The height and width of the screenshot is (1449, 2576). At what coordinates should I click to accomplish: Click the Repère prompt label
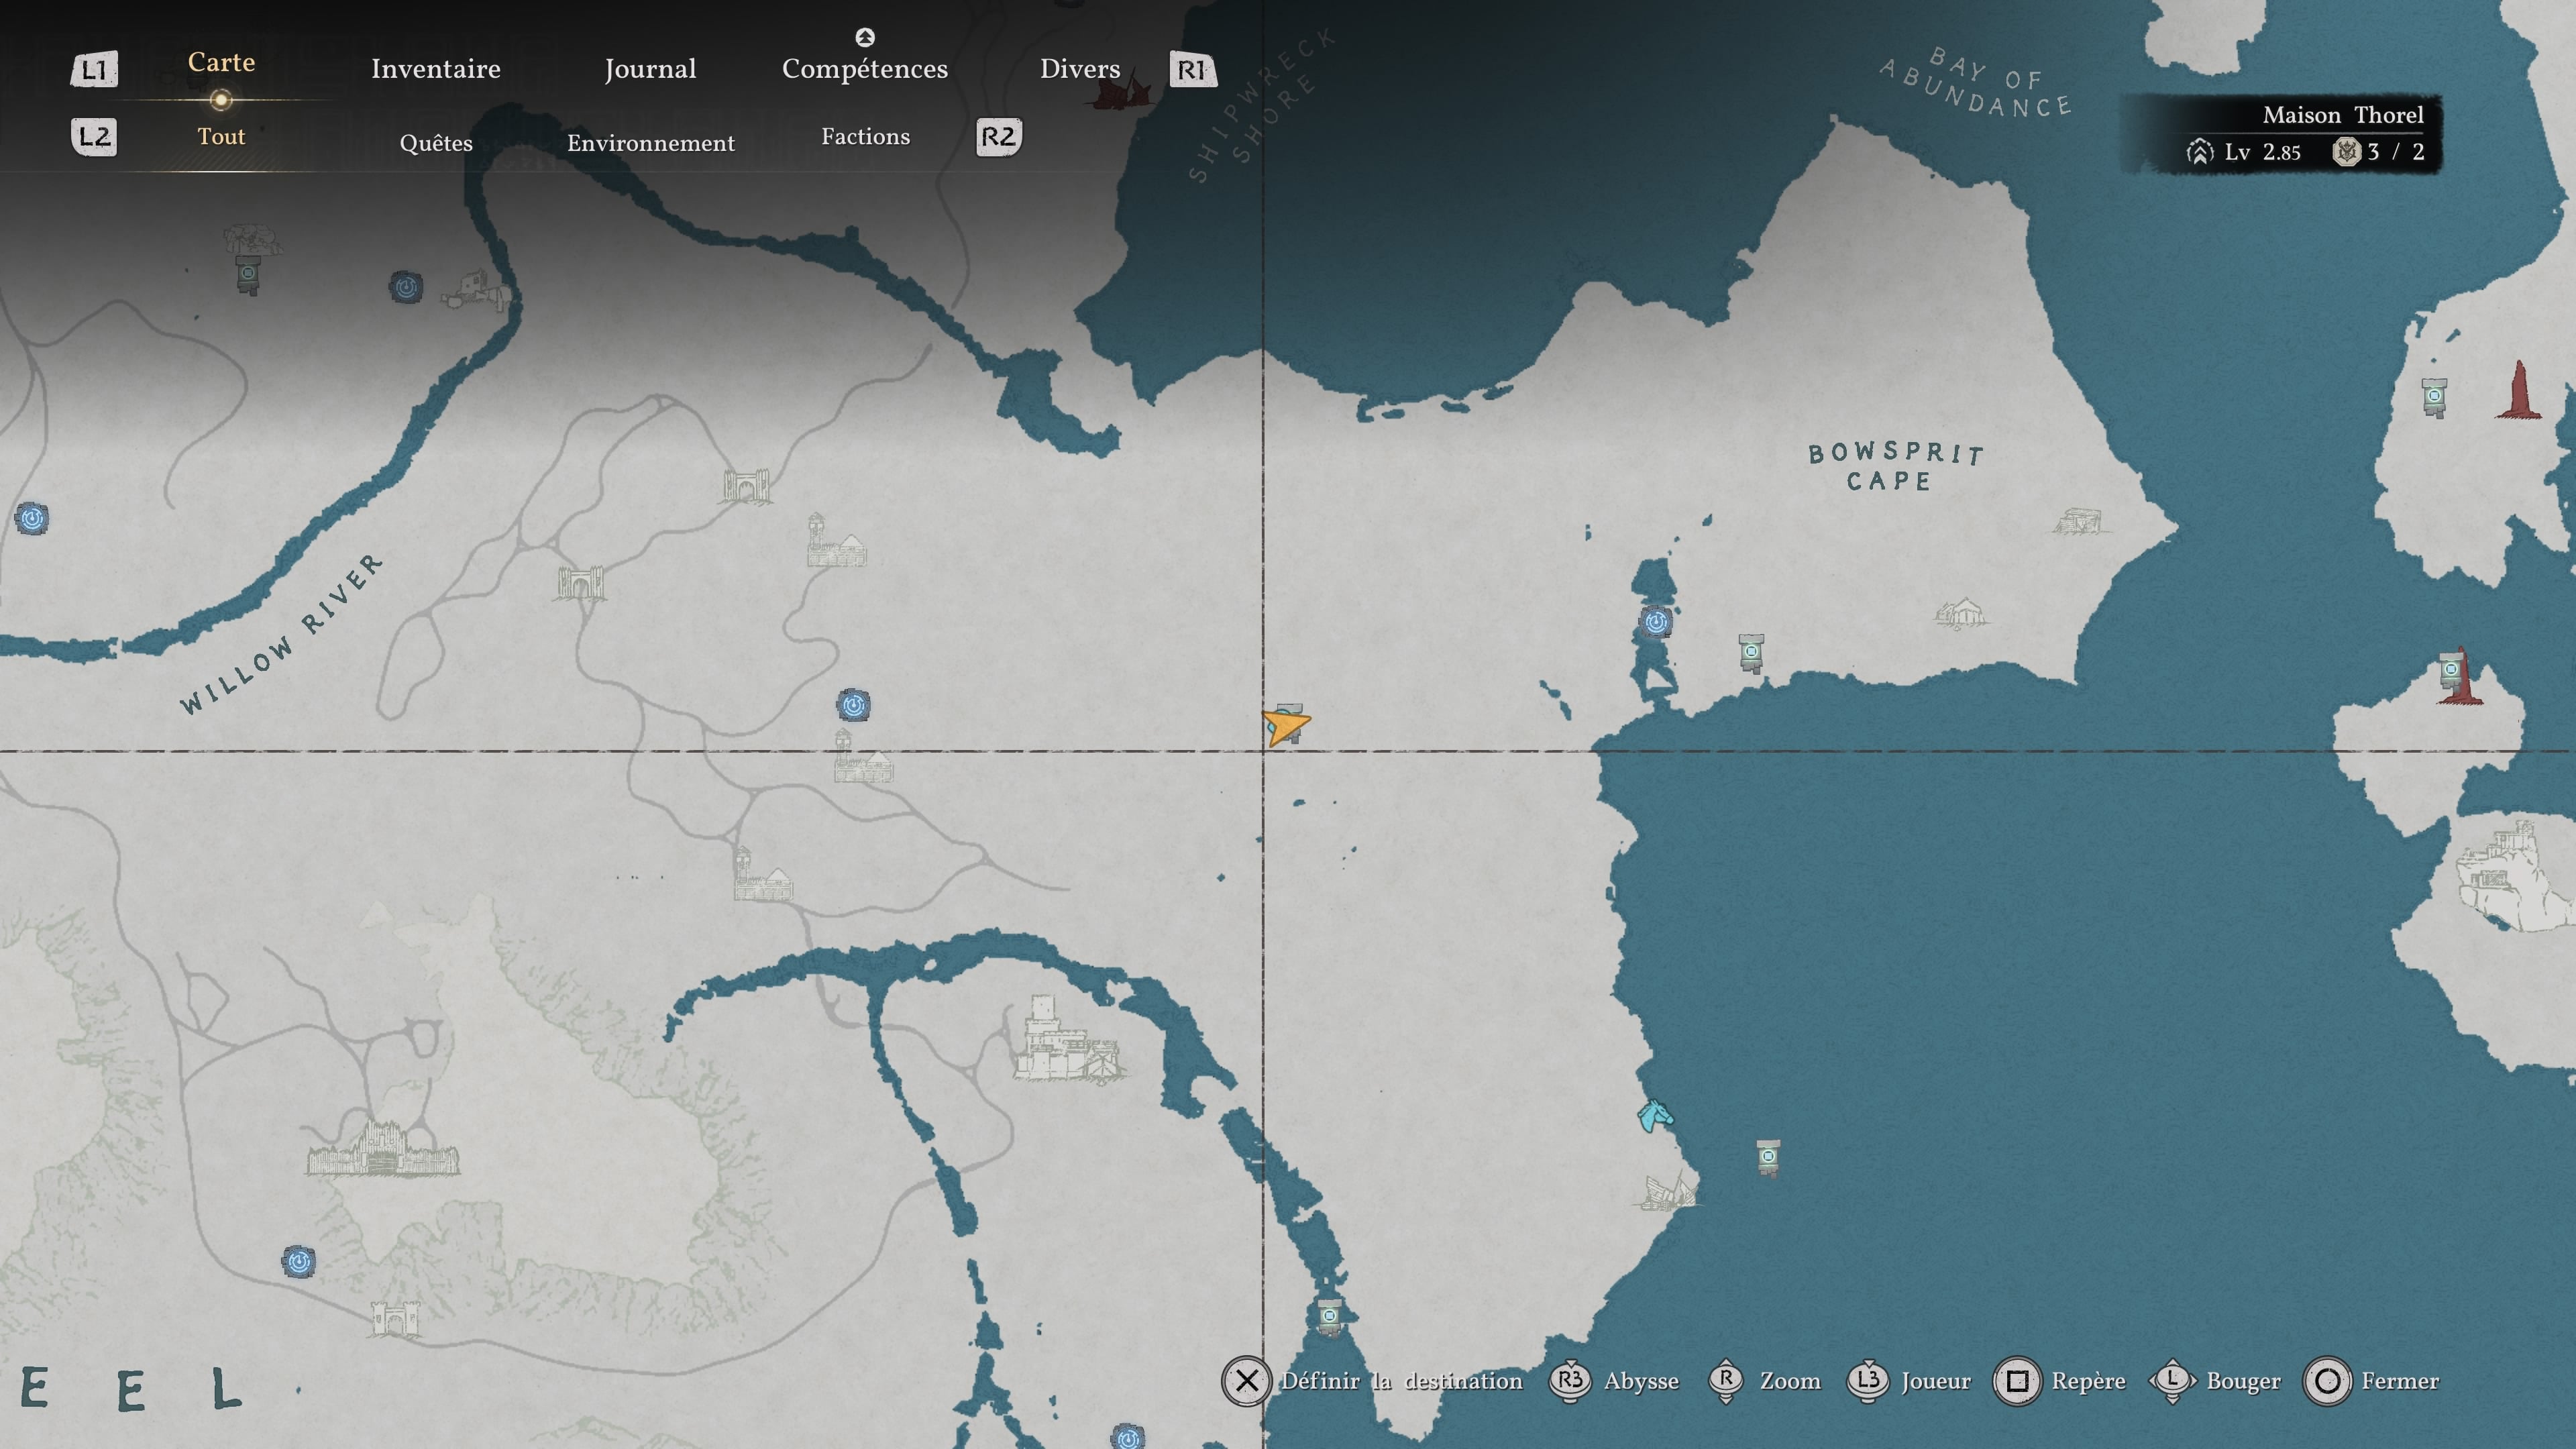click(x=2088, y=1382)
